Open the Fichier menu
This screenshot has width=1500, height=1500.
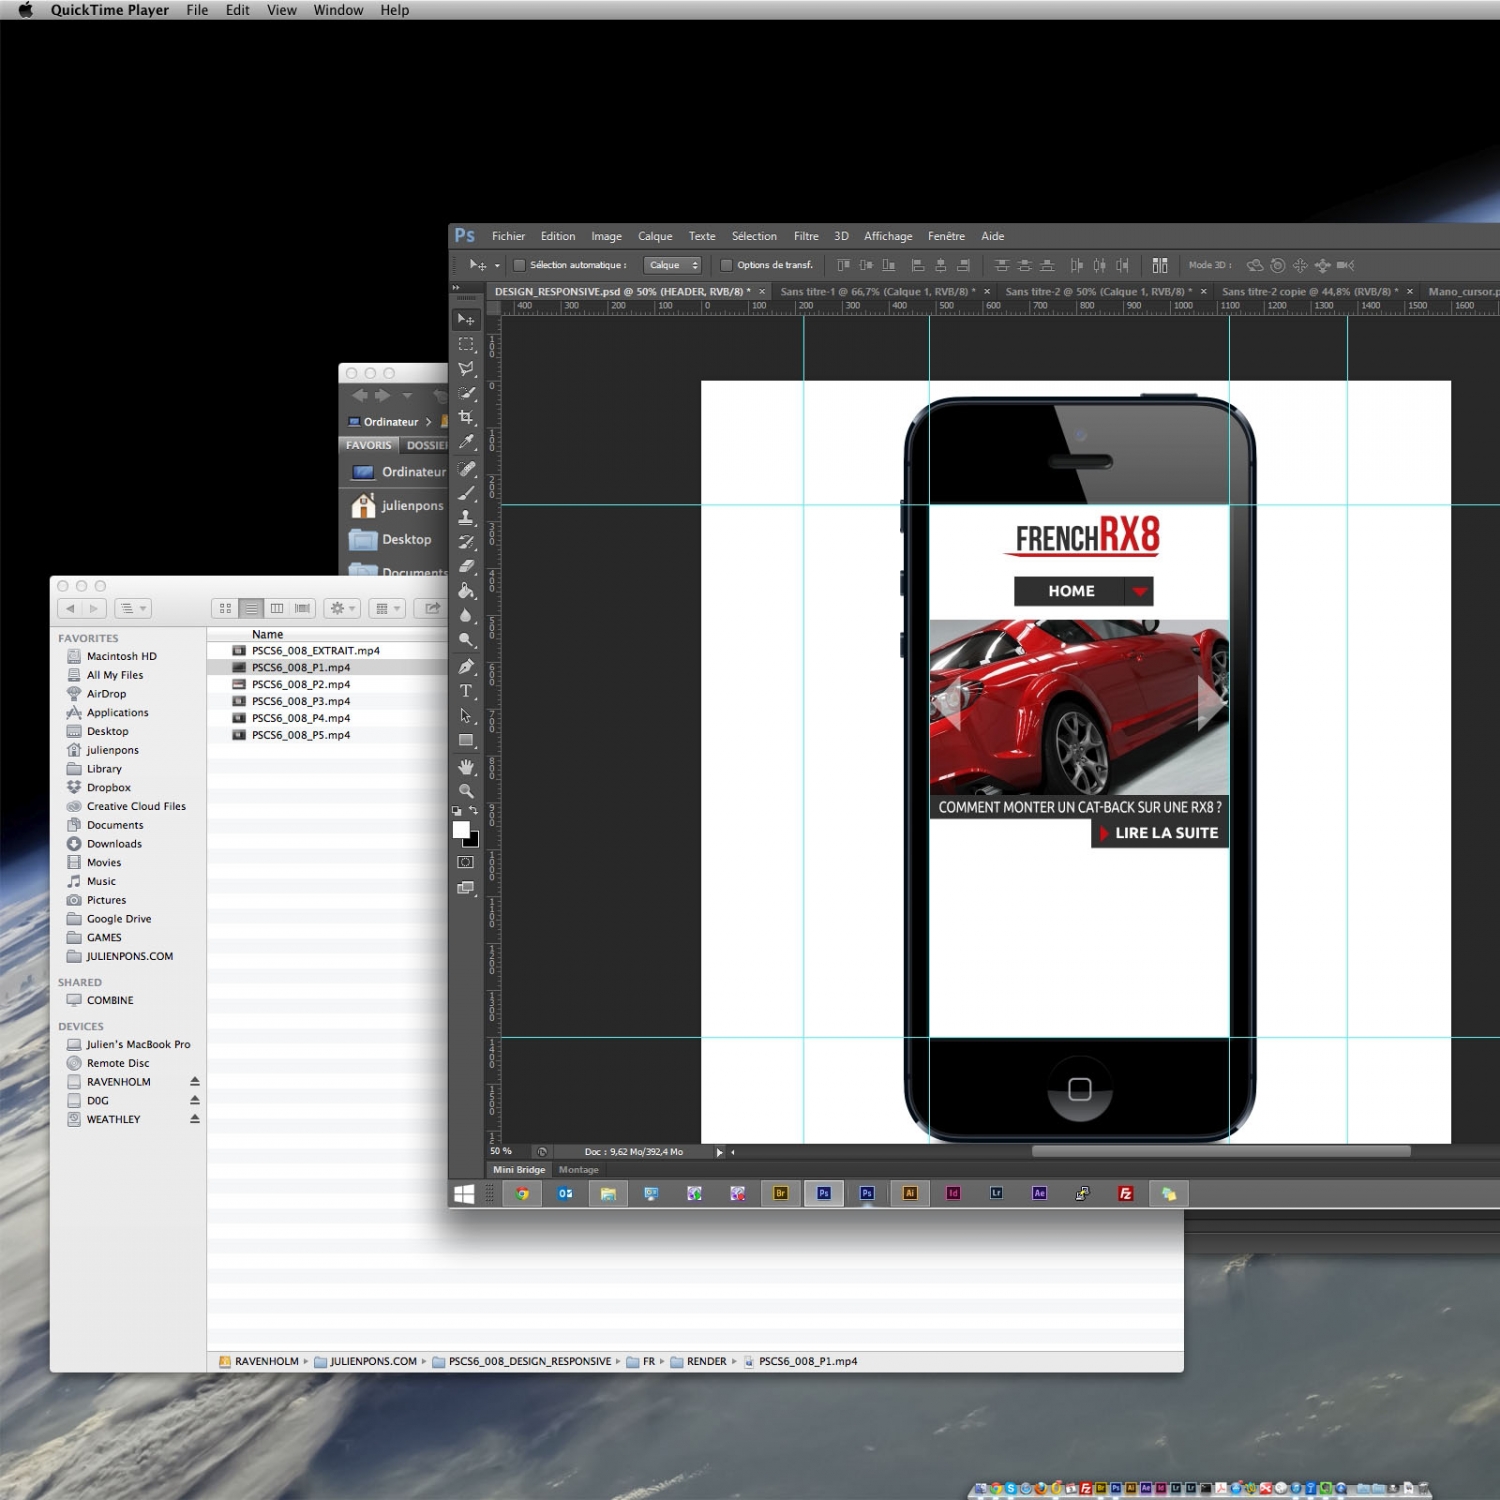(x=508, y=236)
